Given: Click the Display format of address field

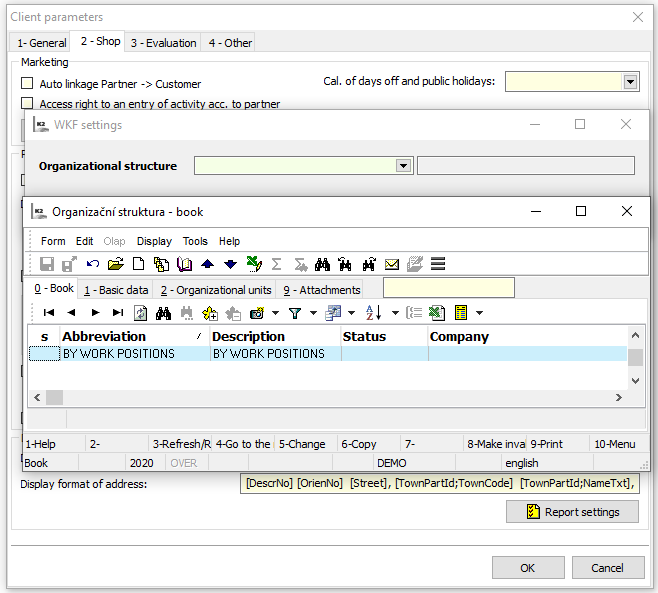Looking at the screenshot, I should tap(440, 483).
